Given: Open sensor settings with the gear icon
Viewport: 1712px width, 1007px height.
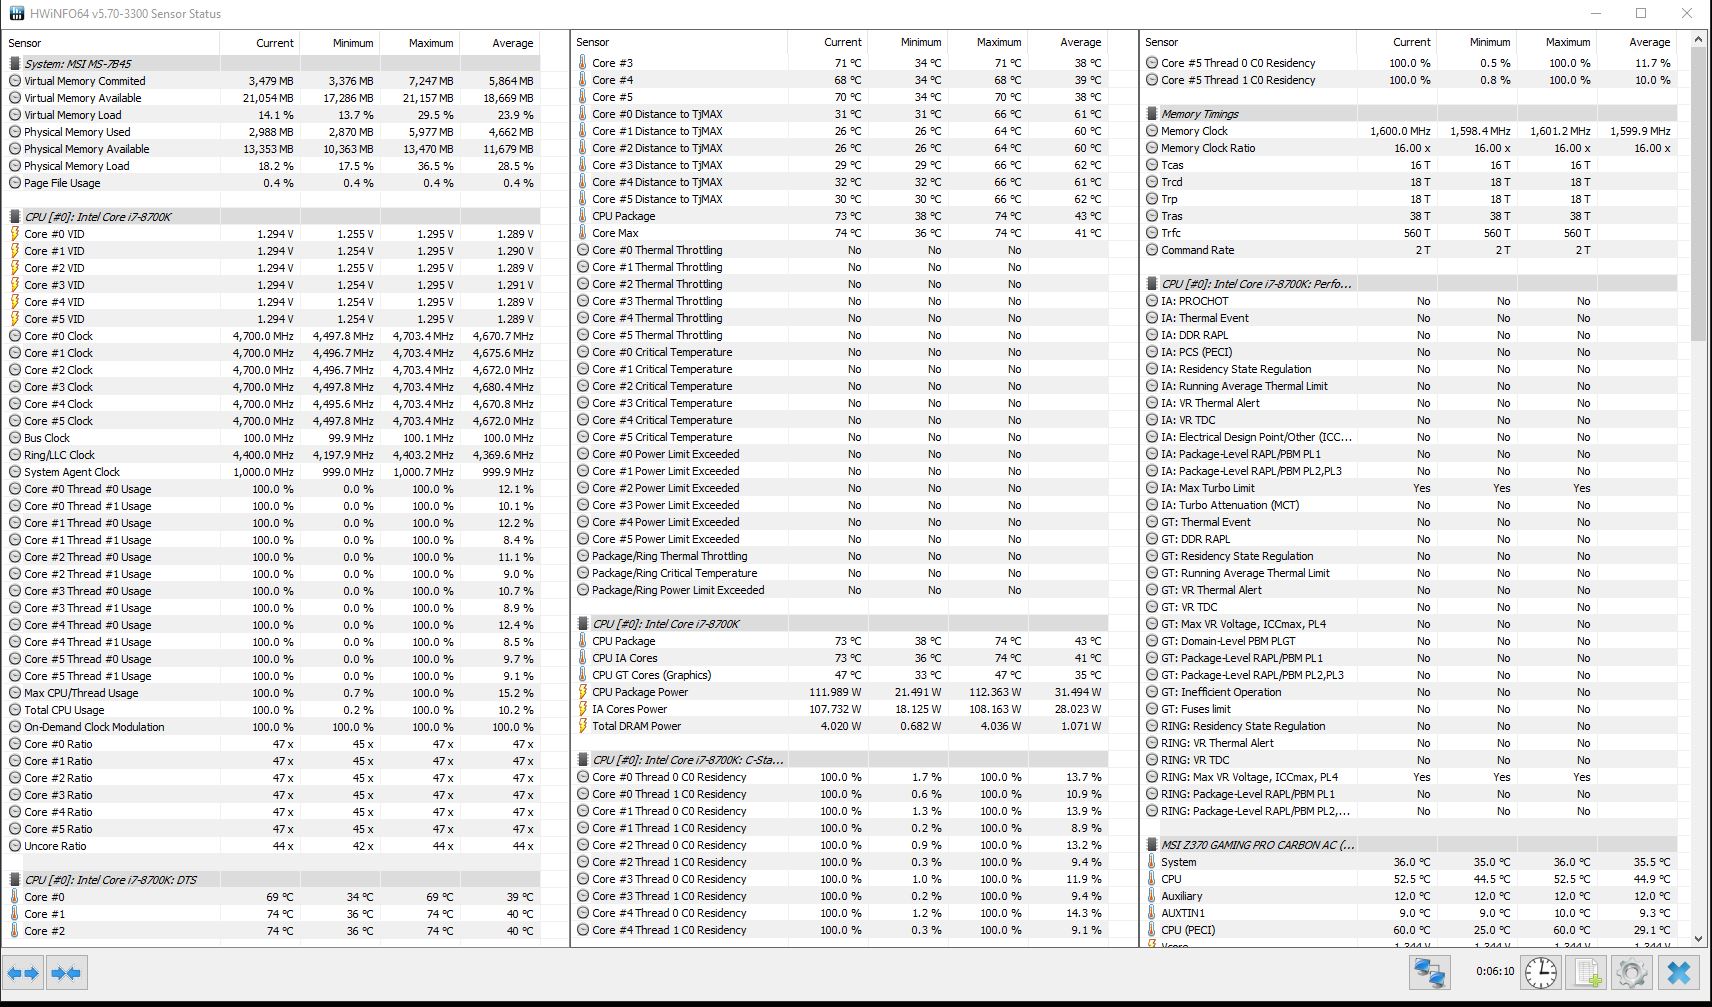Looking at the screenshot, I should (1632, 972).
